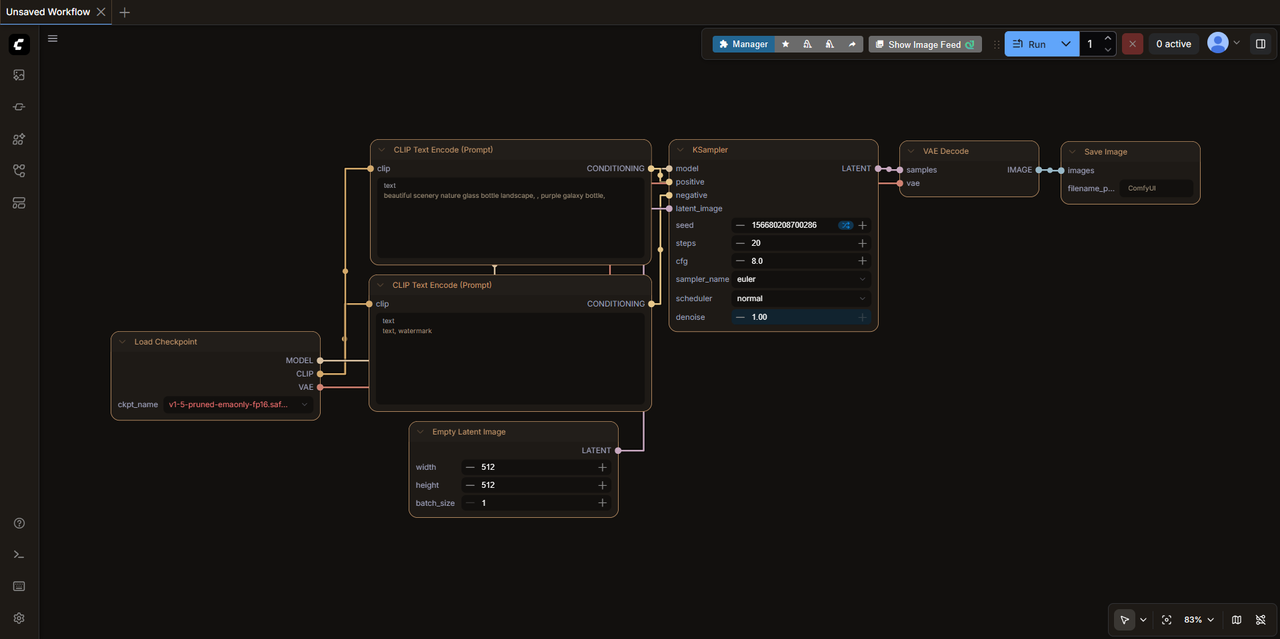The height and width of the screenshot is (639, 1280).
Task: Open the help center icon
Action: coord(19,523)
